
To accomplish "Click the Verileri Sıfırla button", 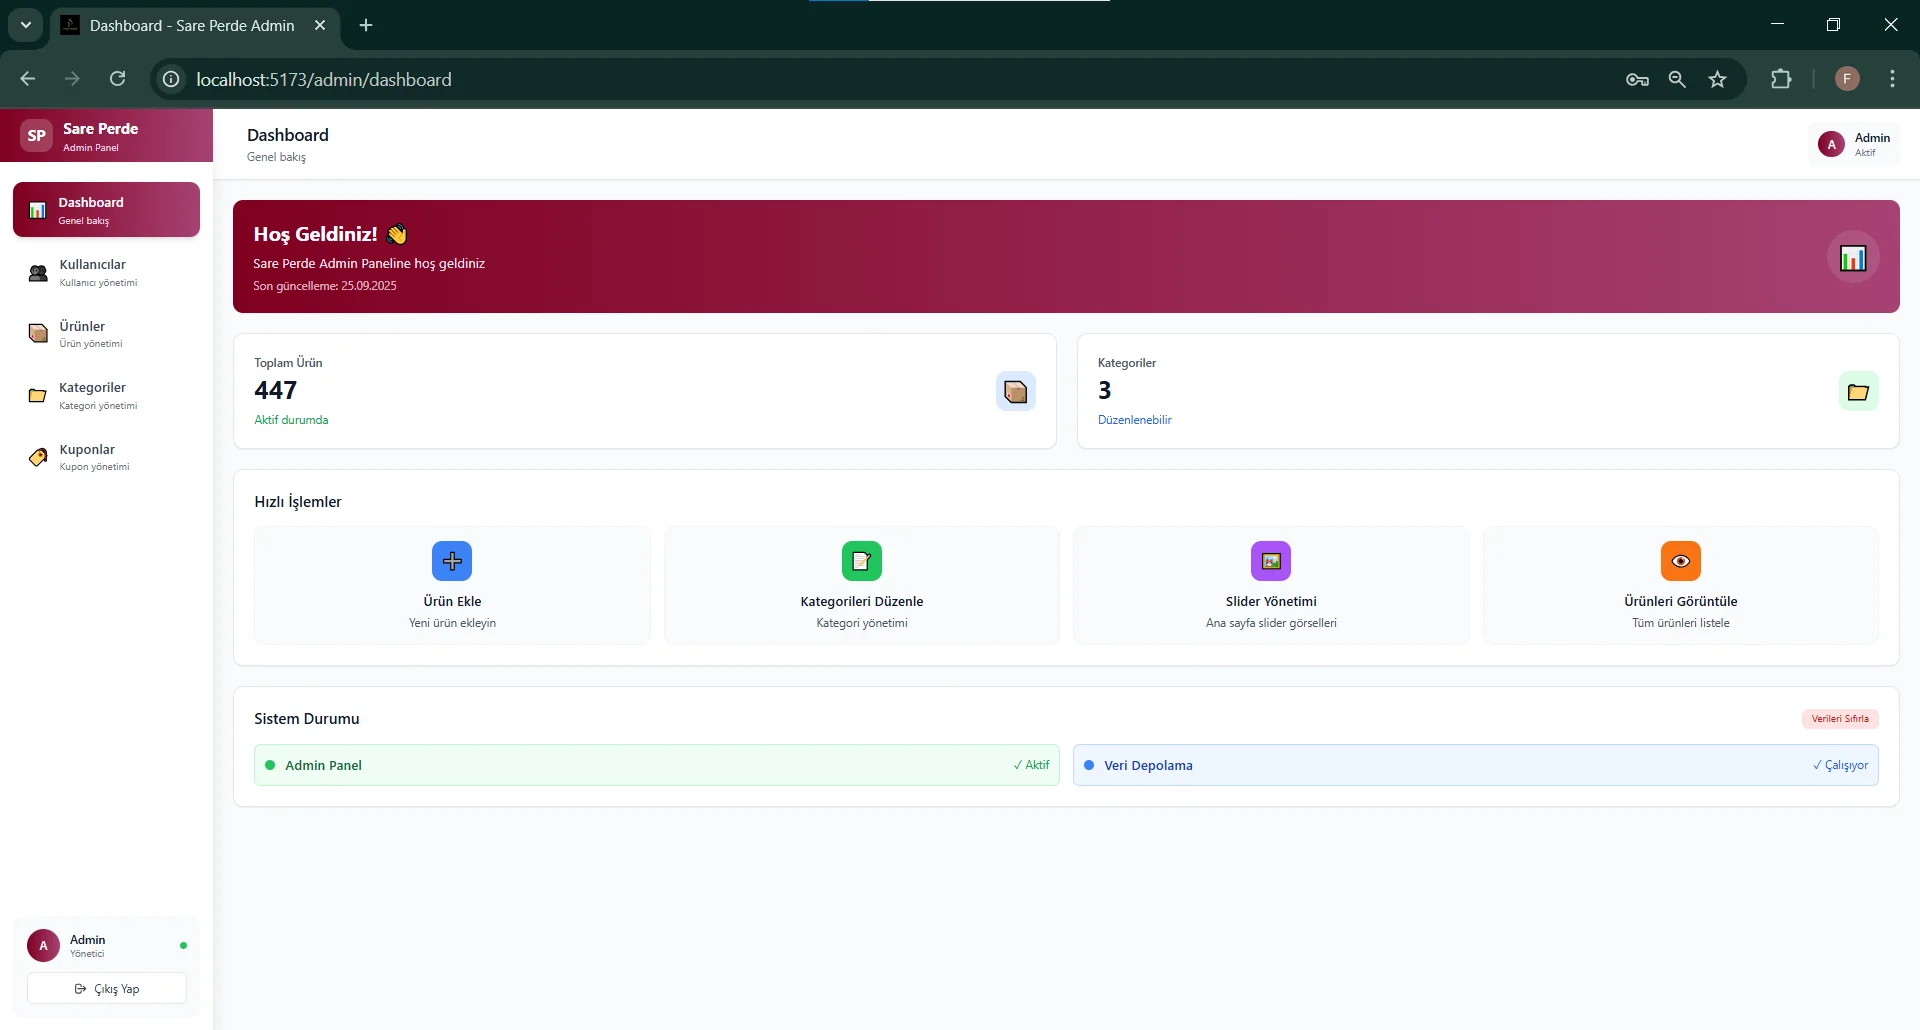I will 1840,719.
